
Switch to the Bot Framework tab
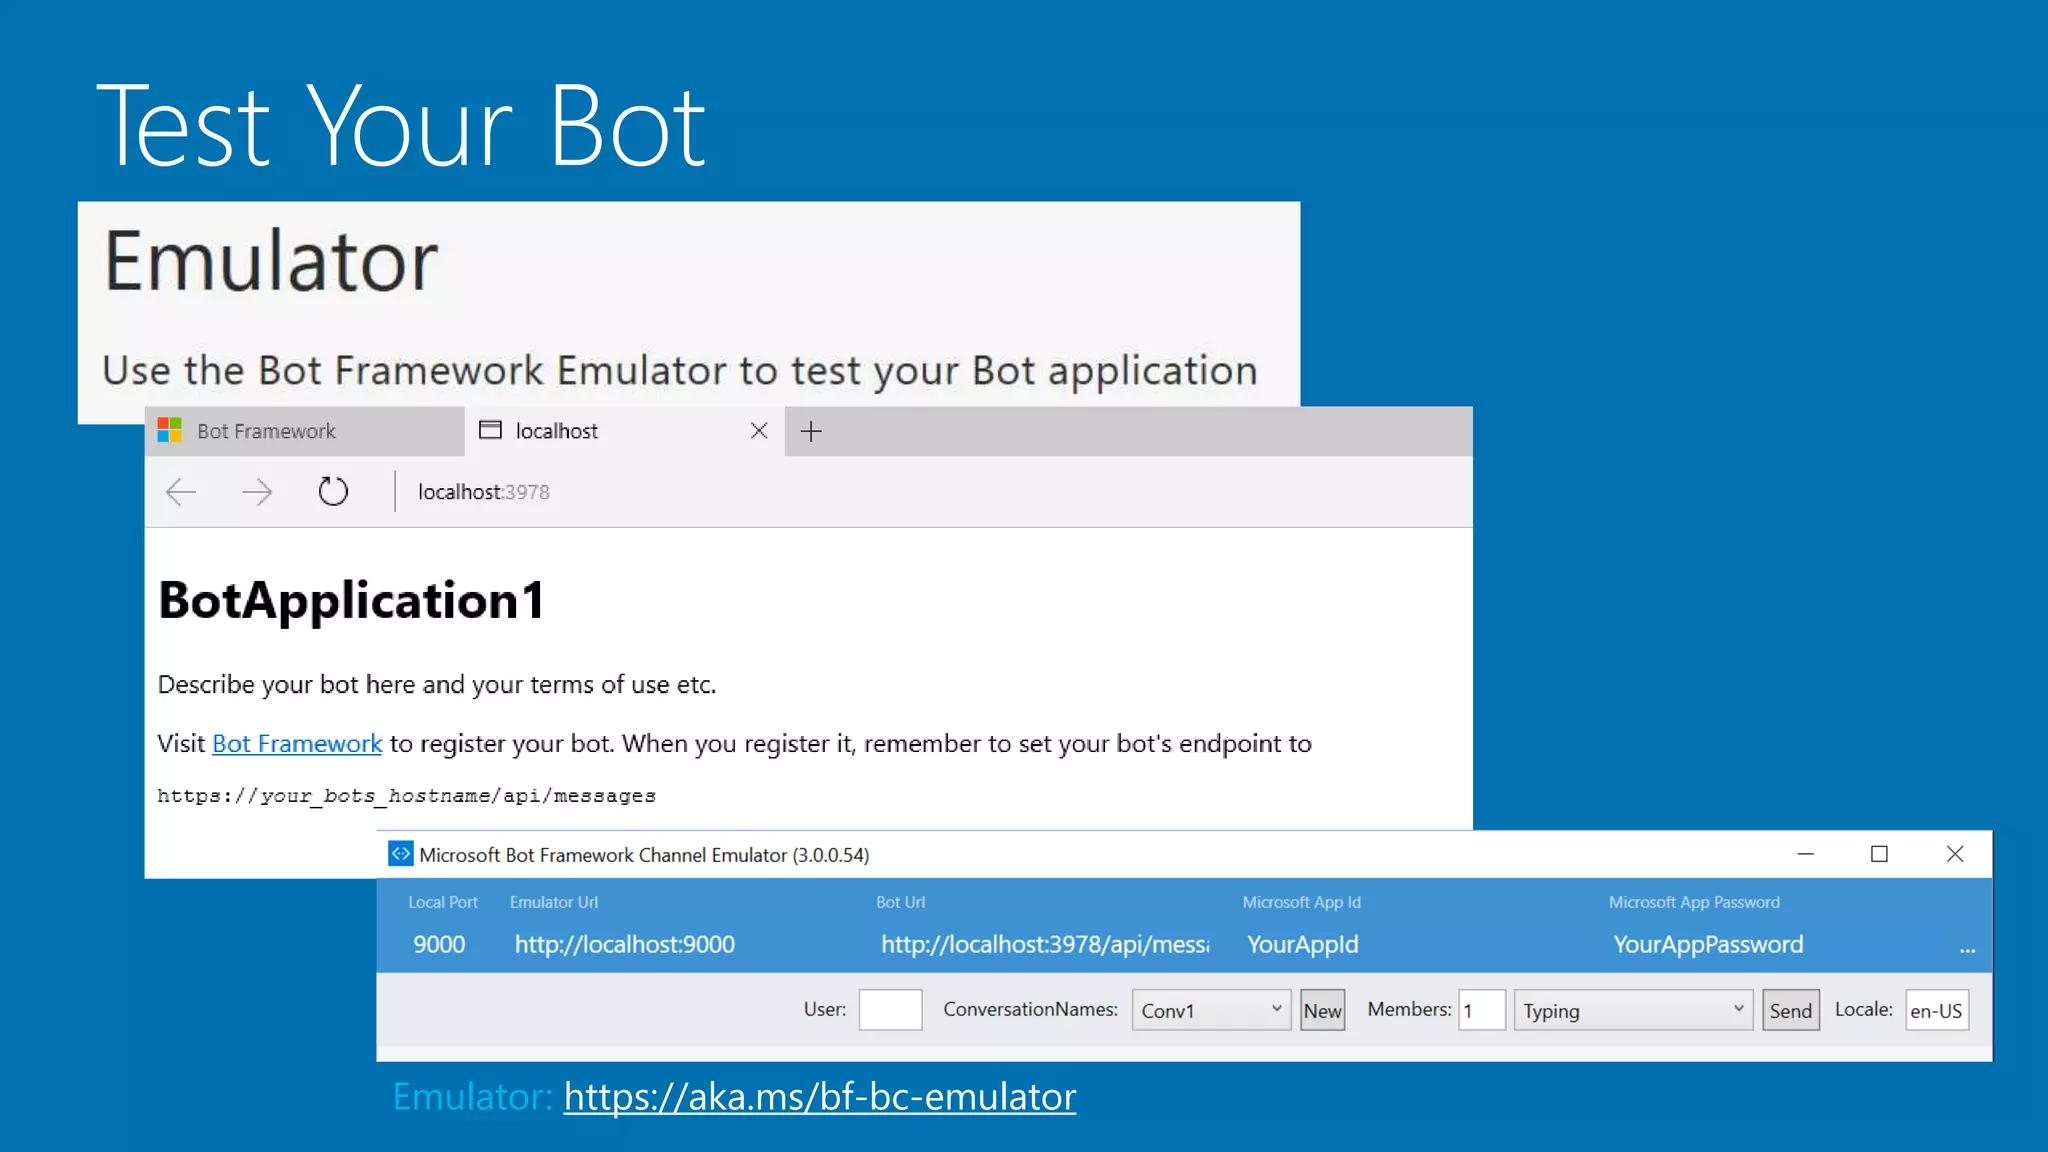pos(304,431)
